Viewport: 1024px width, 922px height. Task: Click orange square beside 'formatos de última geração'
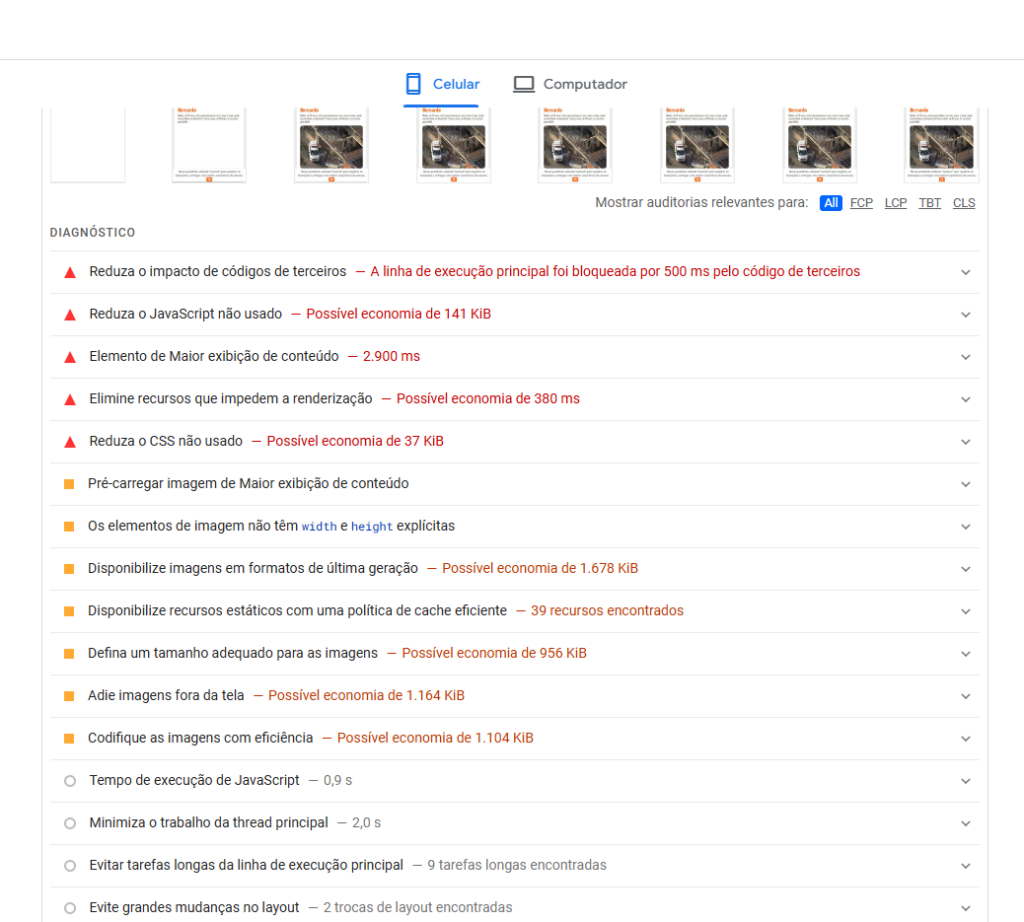pos(69,569)
